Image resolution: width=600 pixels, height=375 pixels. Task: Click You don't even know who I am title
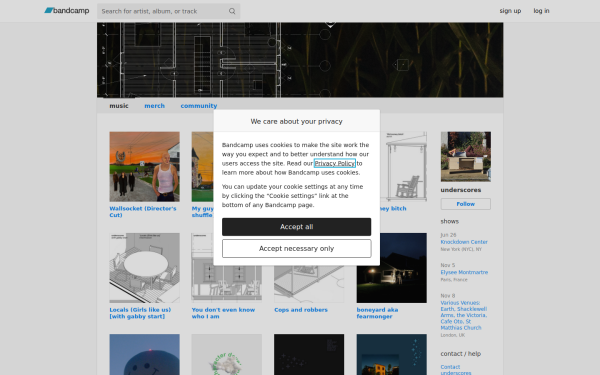(x=223, y=313)
